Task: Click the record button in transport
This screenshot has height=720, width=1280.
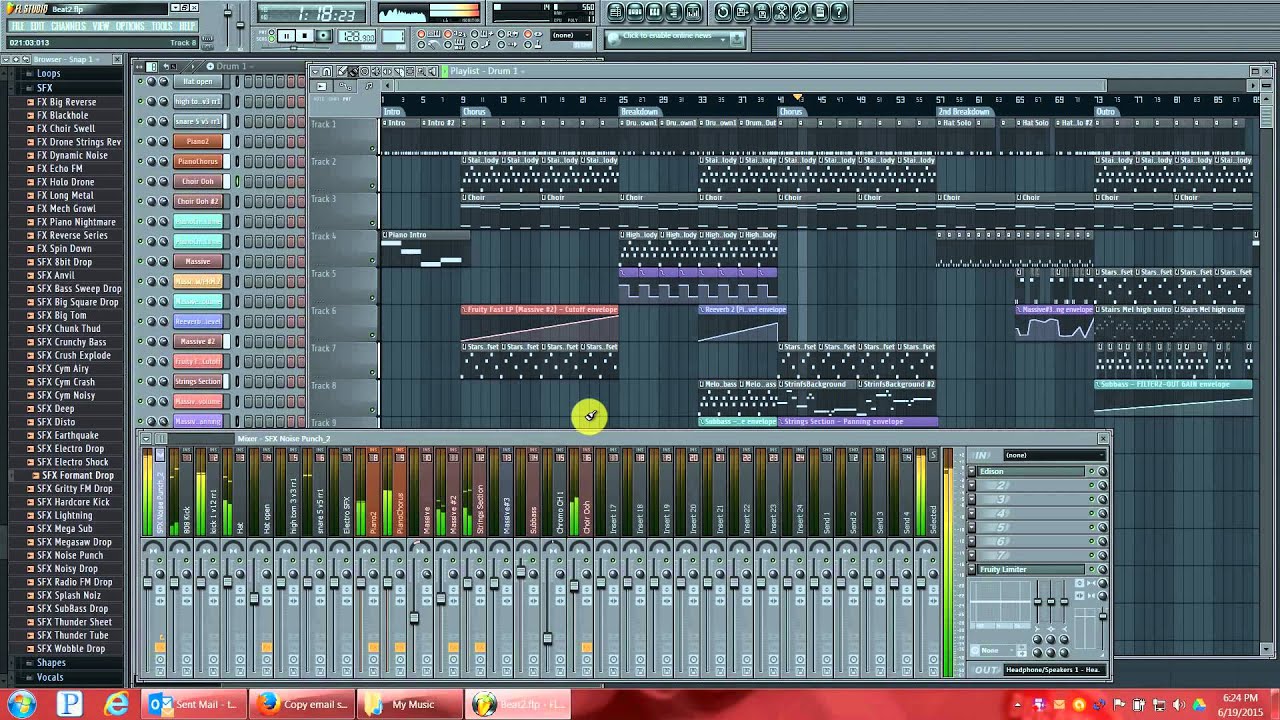Action: (x=324, y=36)
